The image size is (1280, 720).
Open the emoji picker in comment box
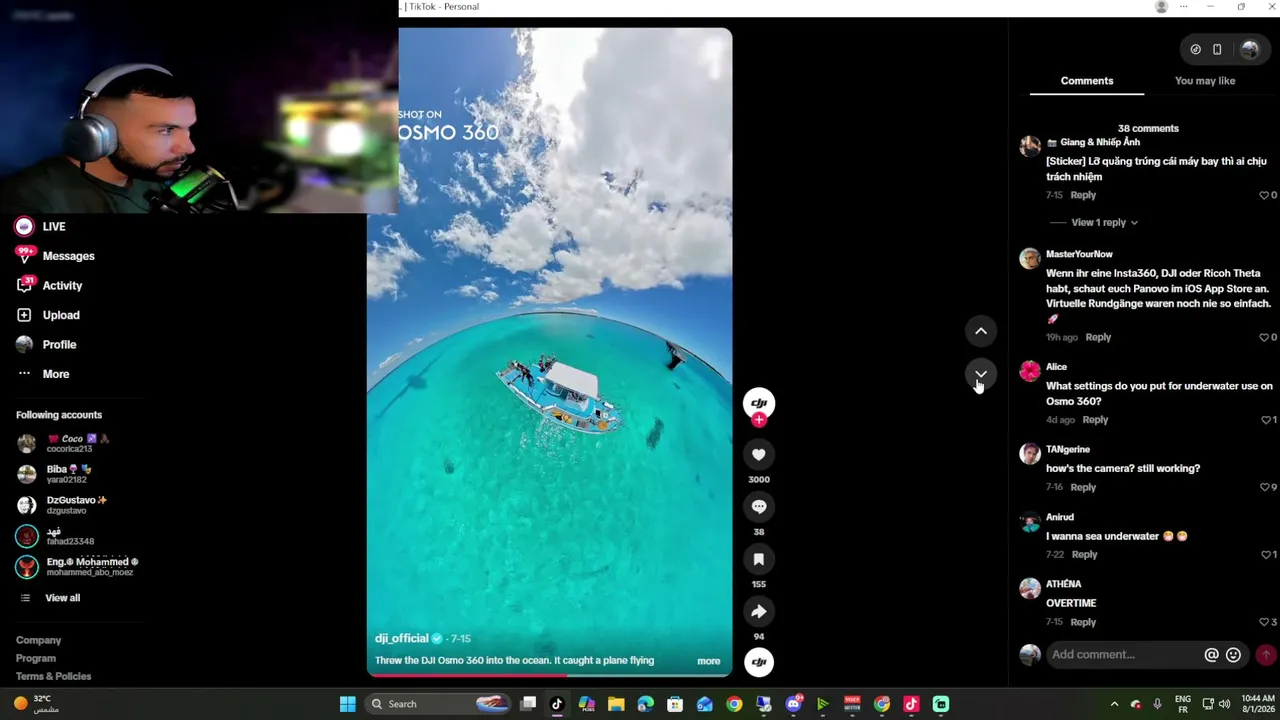coord(1233,655)
